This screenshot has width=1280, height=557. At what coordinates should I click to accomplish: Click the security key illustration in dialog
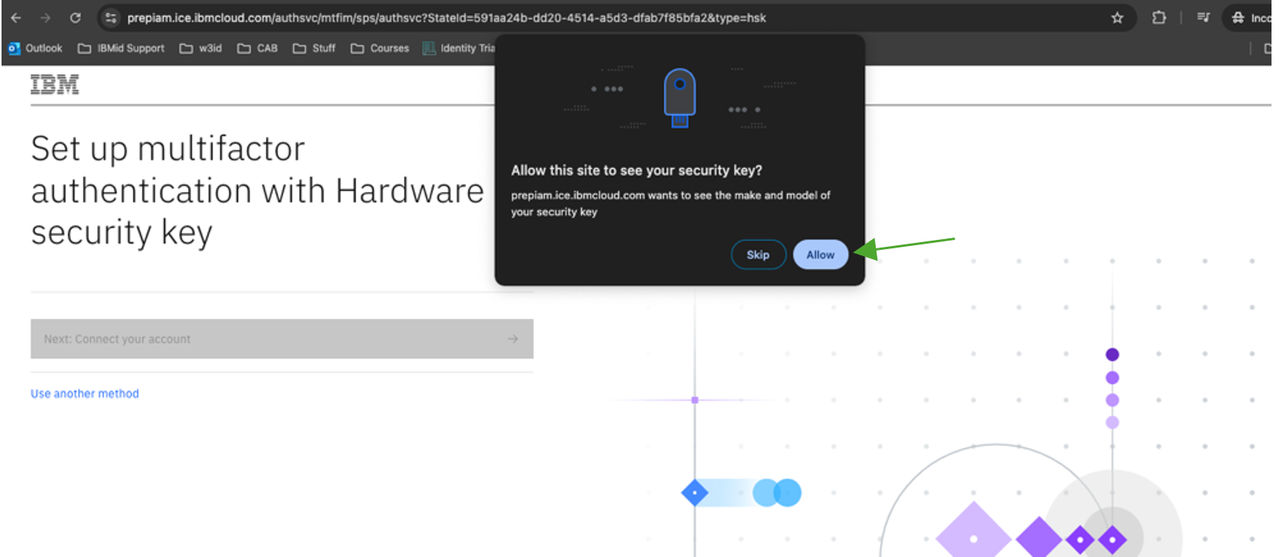click(680, 97)
